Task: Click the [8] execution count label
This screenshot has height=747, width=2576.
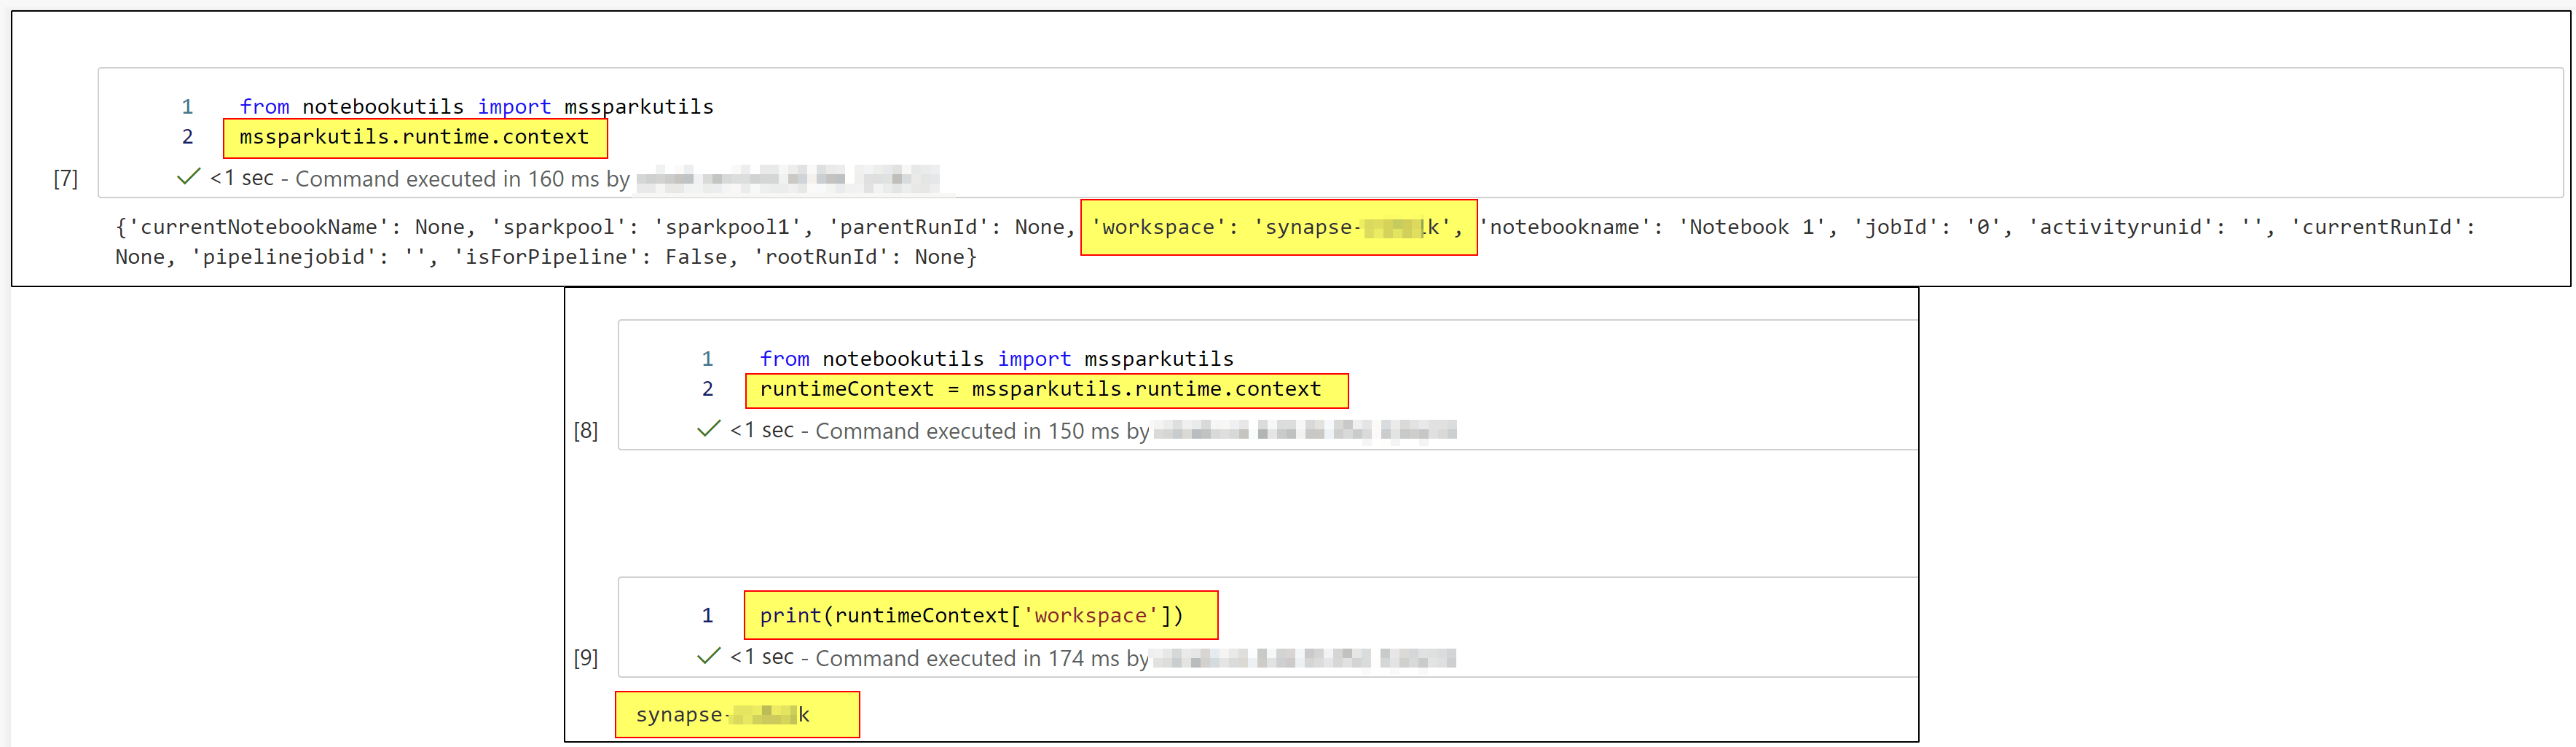Action: click(x=586, y=431)
